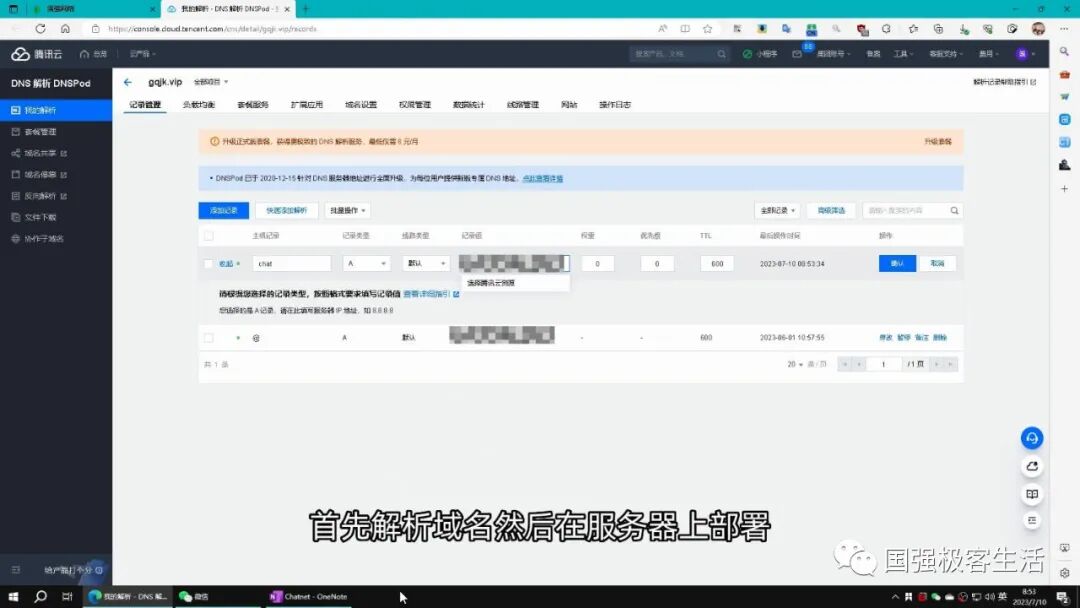Tick the checkbox of the chat record row

[209, 264]
